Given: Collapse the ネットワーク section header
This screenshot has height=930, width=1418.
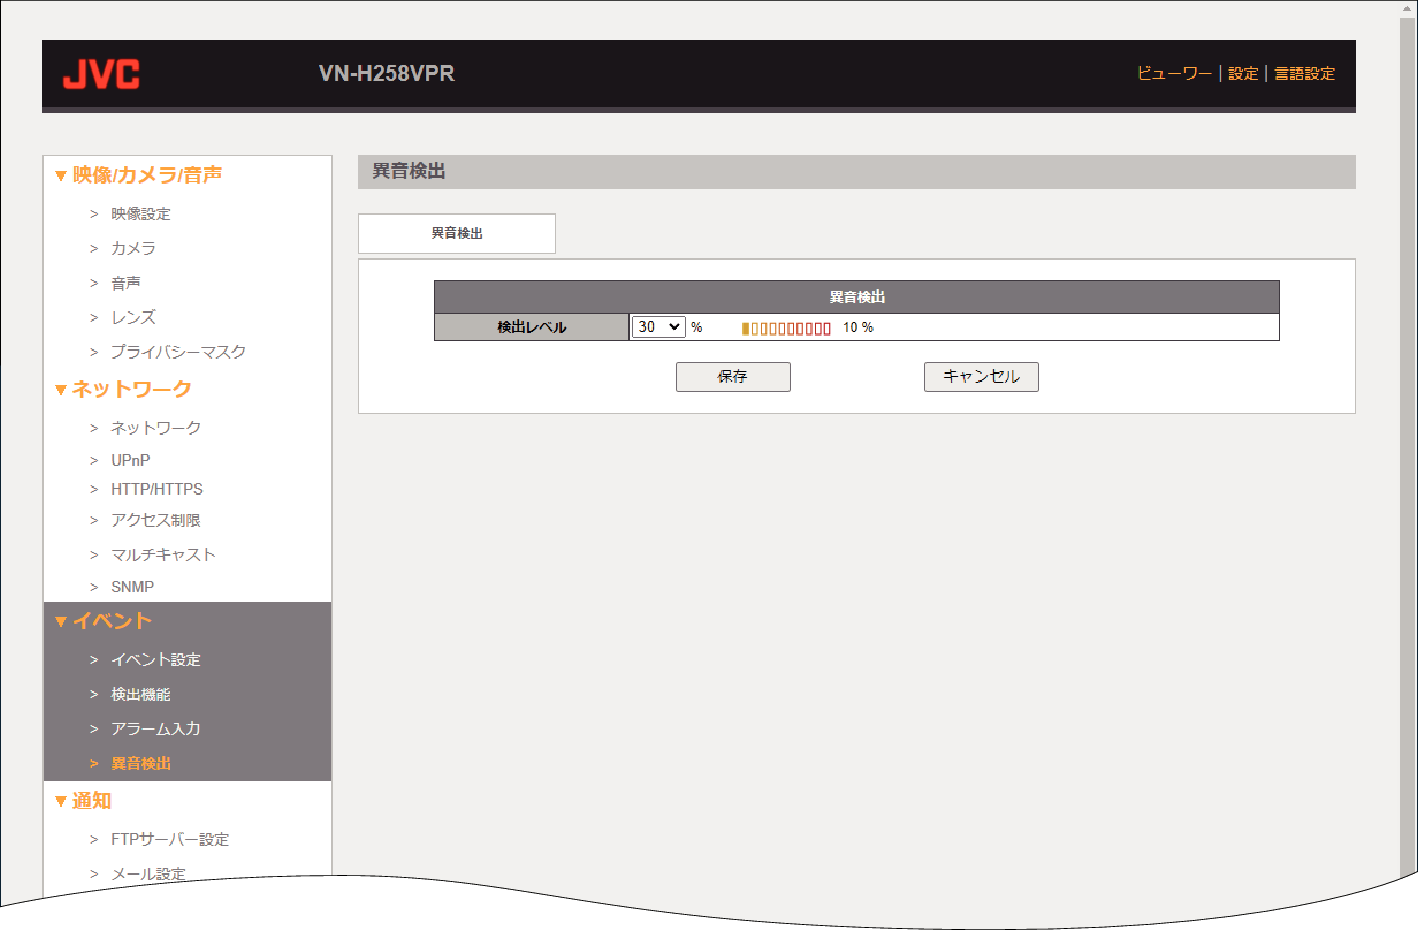Looking at the screenshot, I should (x=123, y=389).
